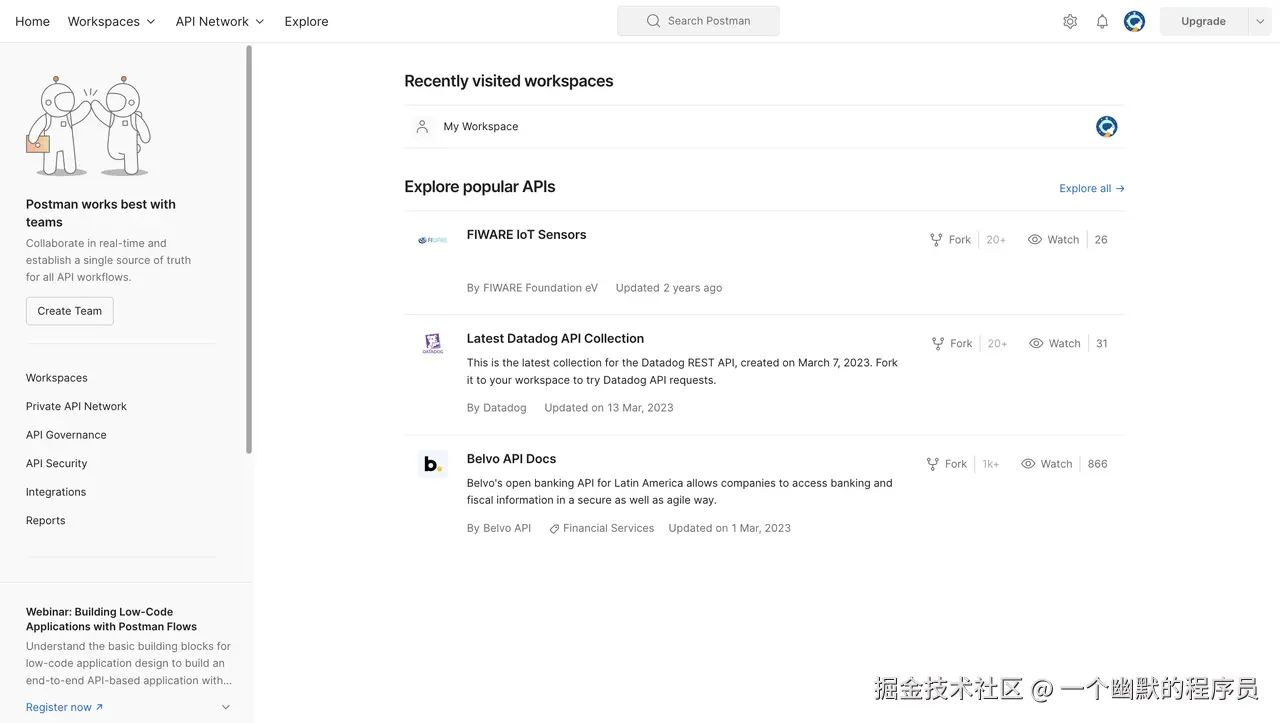Focus the Search Postman field
Viewport: 1280px width, 723px height.
[x=698, y=21]
